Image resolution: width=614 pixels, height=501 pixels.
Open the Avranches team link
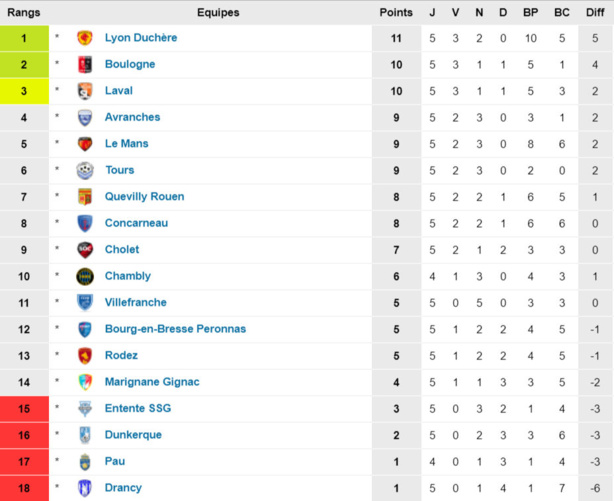click(132, 117)
